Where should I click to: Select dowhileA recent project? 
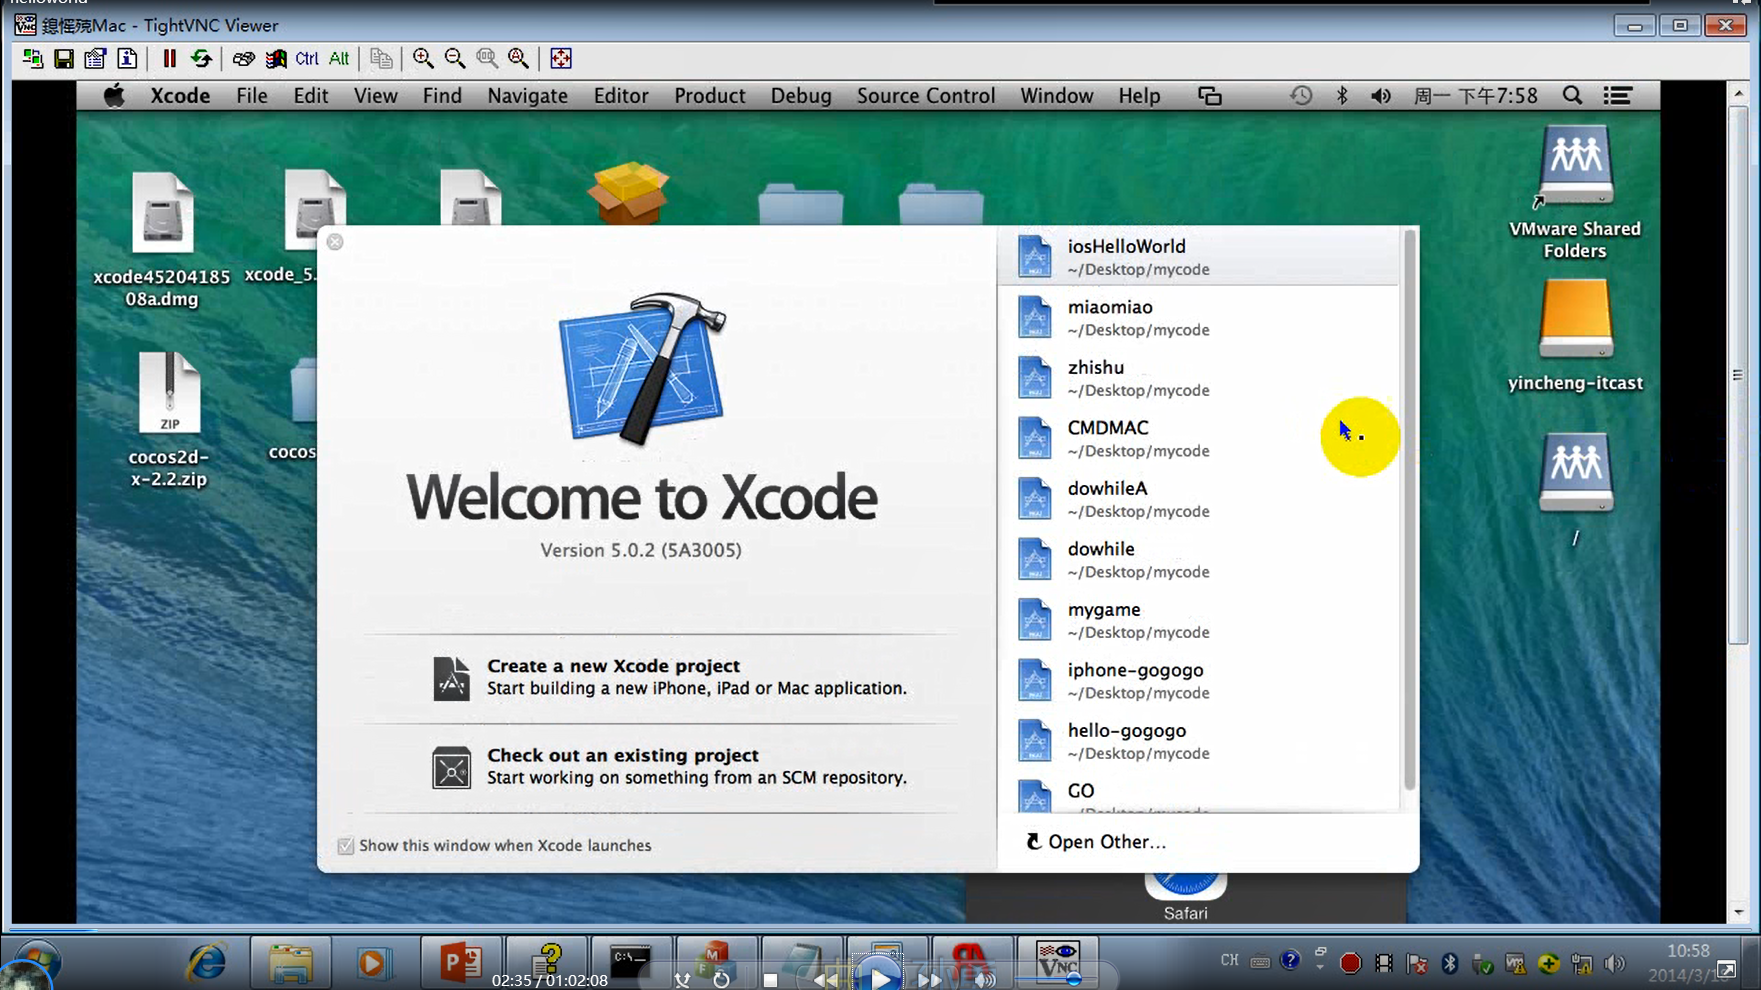[1198, 499]
